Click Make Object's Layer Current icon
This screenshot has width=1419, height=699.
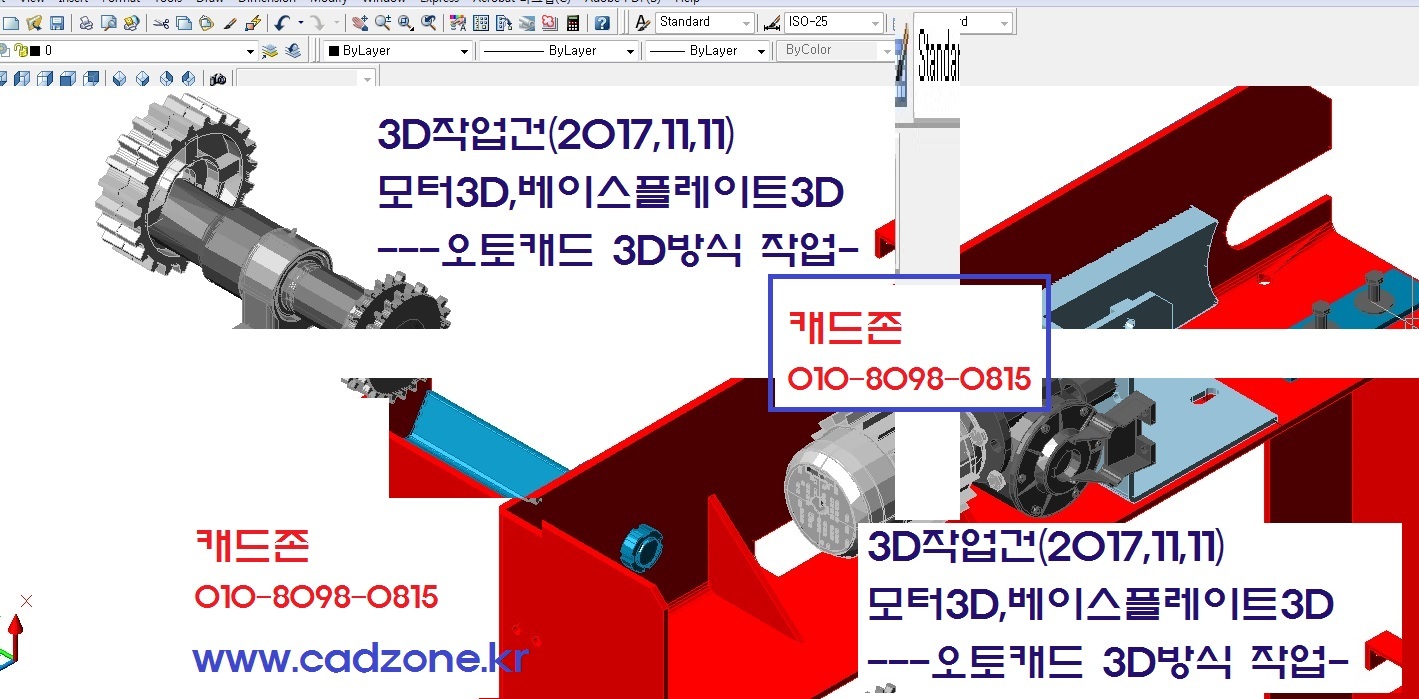coord(269,51)
